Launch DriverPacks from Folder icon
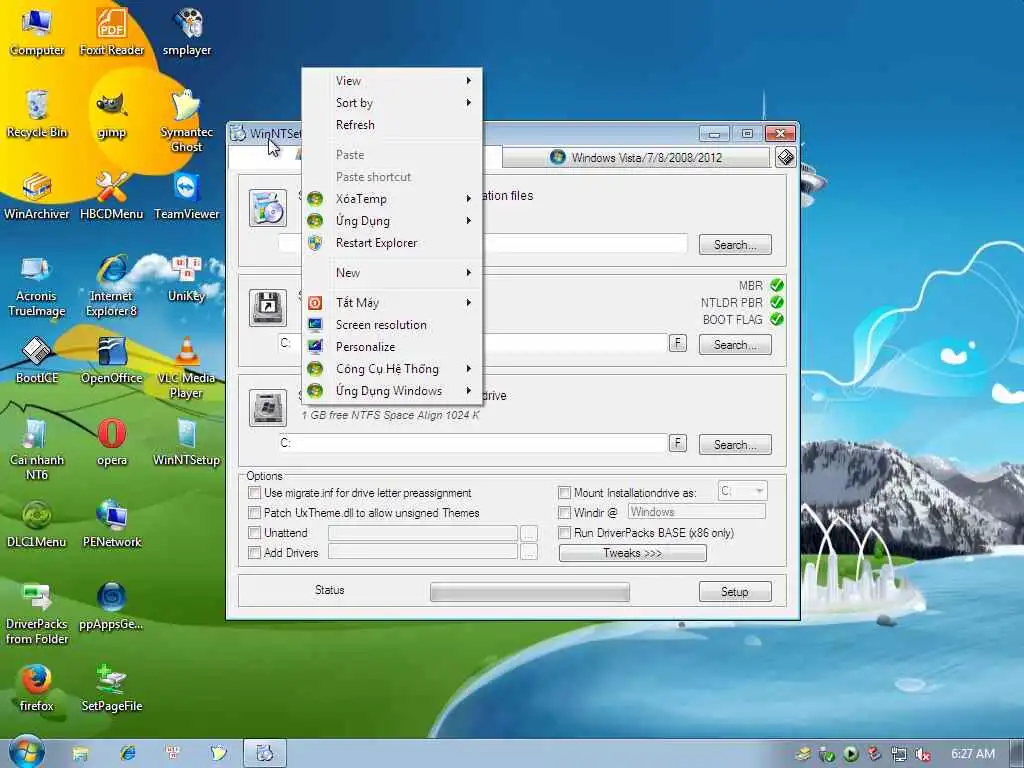This screenshot has height=768, width=1024. (37, 614)
